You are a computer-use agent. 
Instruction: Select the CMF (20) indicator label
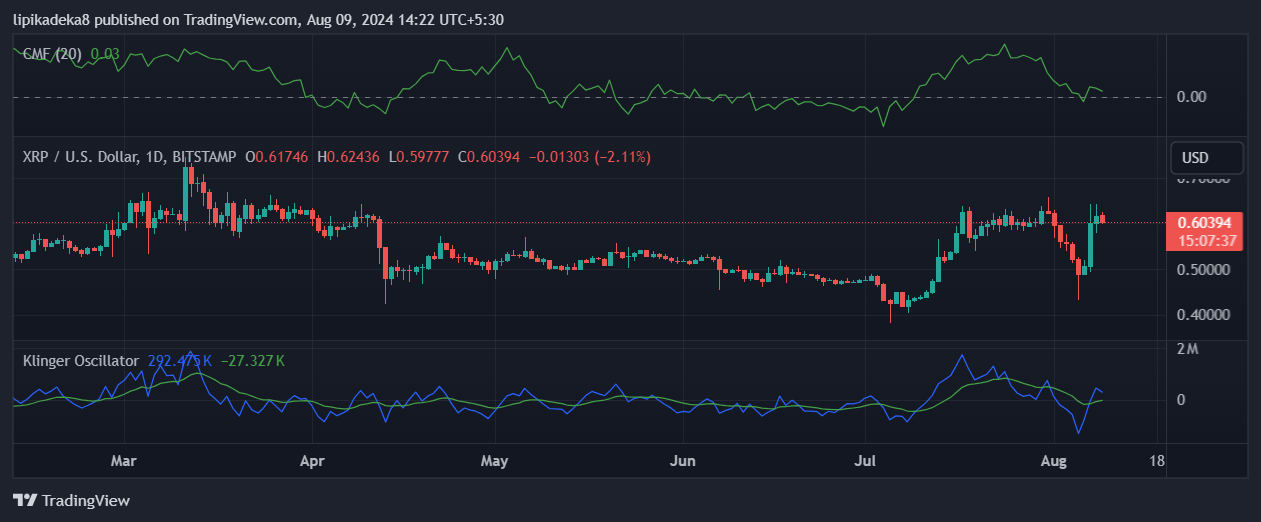(x=54, y=53)
